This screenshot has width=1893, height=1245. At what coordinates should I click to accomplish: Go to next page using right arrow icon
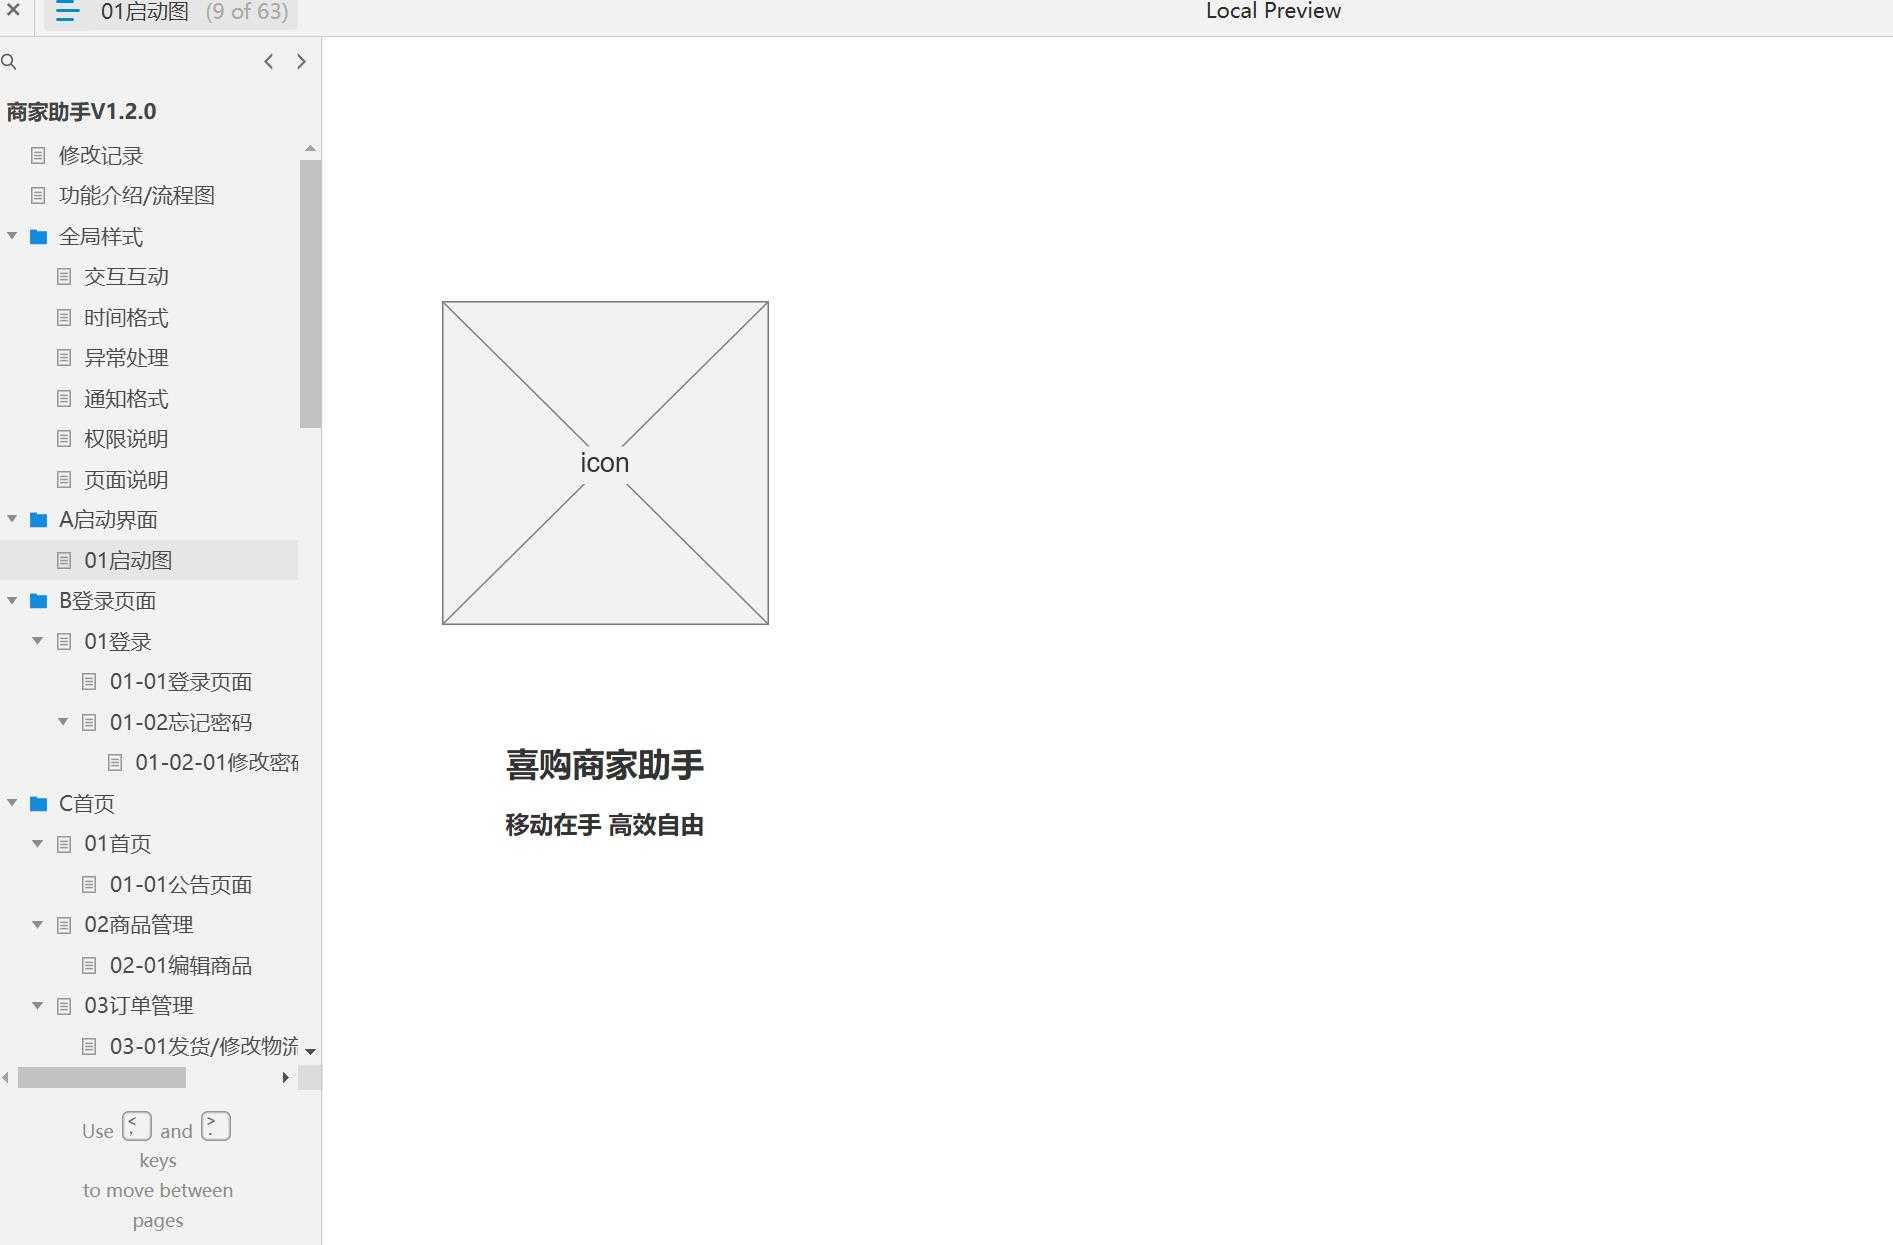pos(301,61)
